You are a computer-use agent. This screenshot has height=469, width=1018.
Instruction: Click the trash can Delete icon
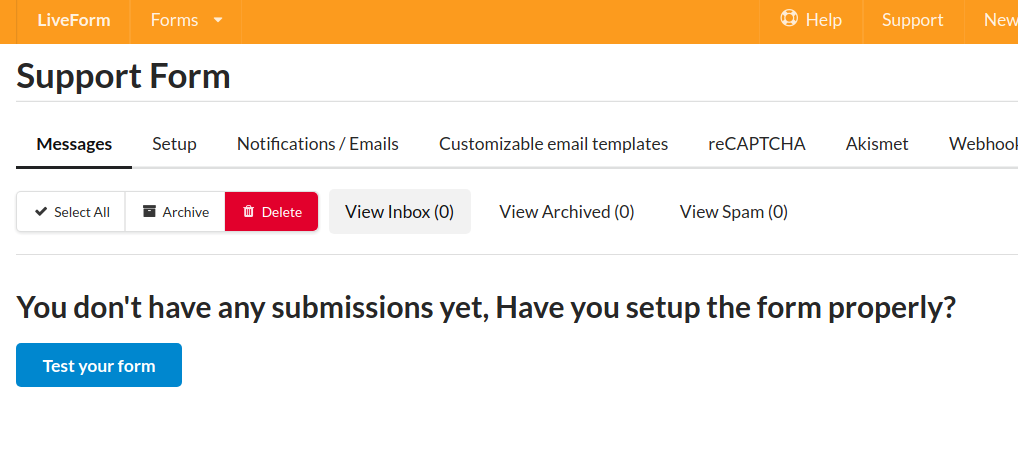(x=249, y=211)
